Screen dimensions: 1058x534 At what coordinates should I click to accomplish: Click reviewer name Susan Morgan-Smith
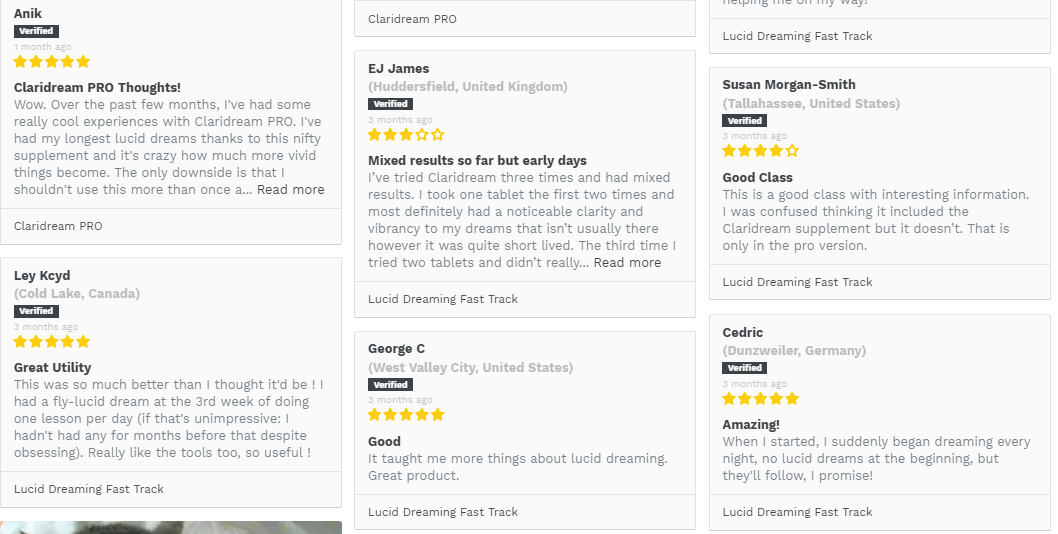(x=789, y=85)
